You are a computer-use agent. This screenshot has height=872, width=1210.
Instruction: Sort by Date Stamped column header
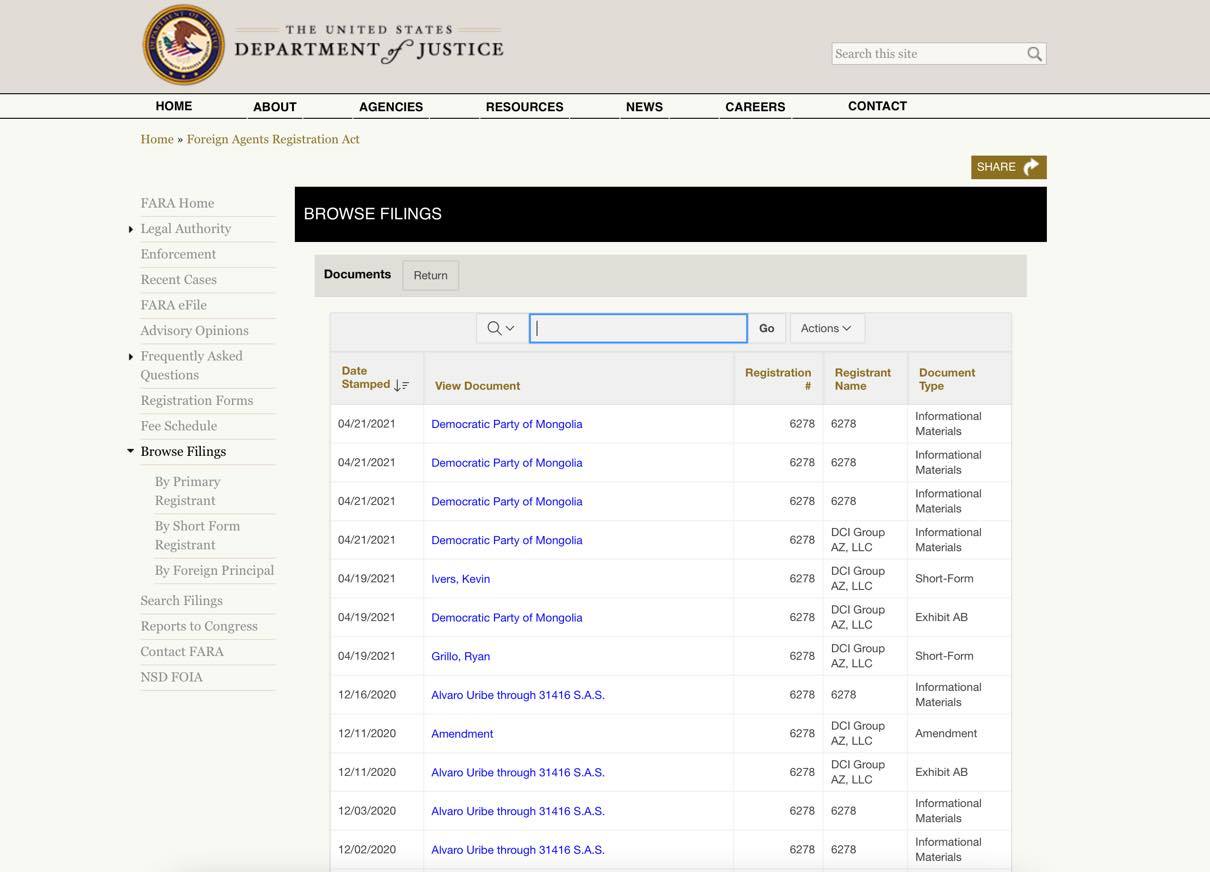pos(366,378)
